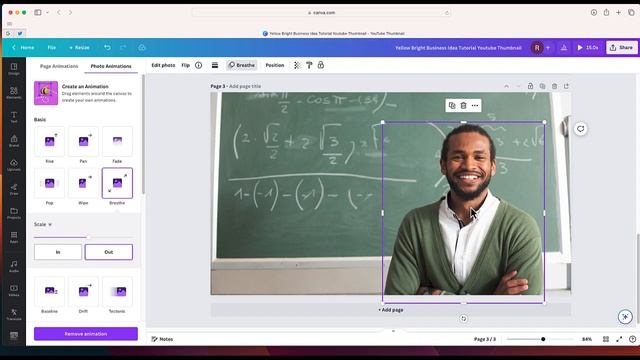The image size is (640, 360).
Task: Open the transparency icon in toolbar
Action: coord(297,65)
